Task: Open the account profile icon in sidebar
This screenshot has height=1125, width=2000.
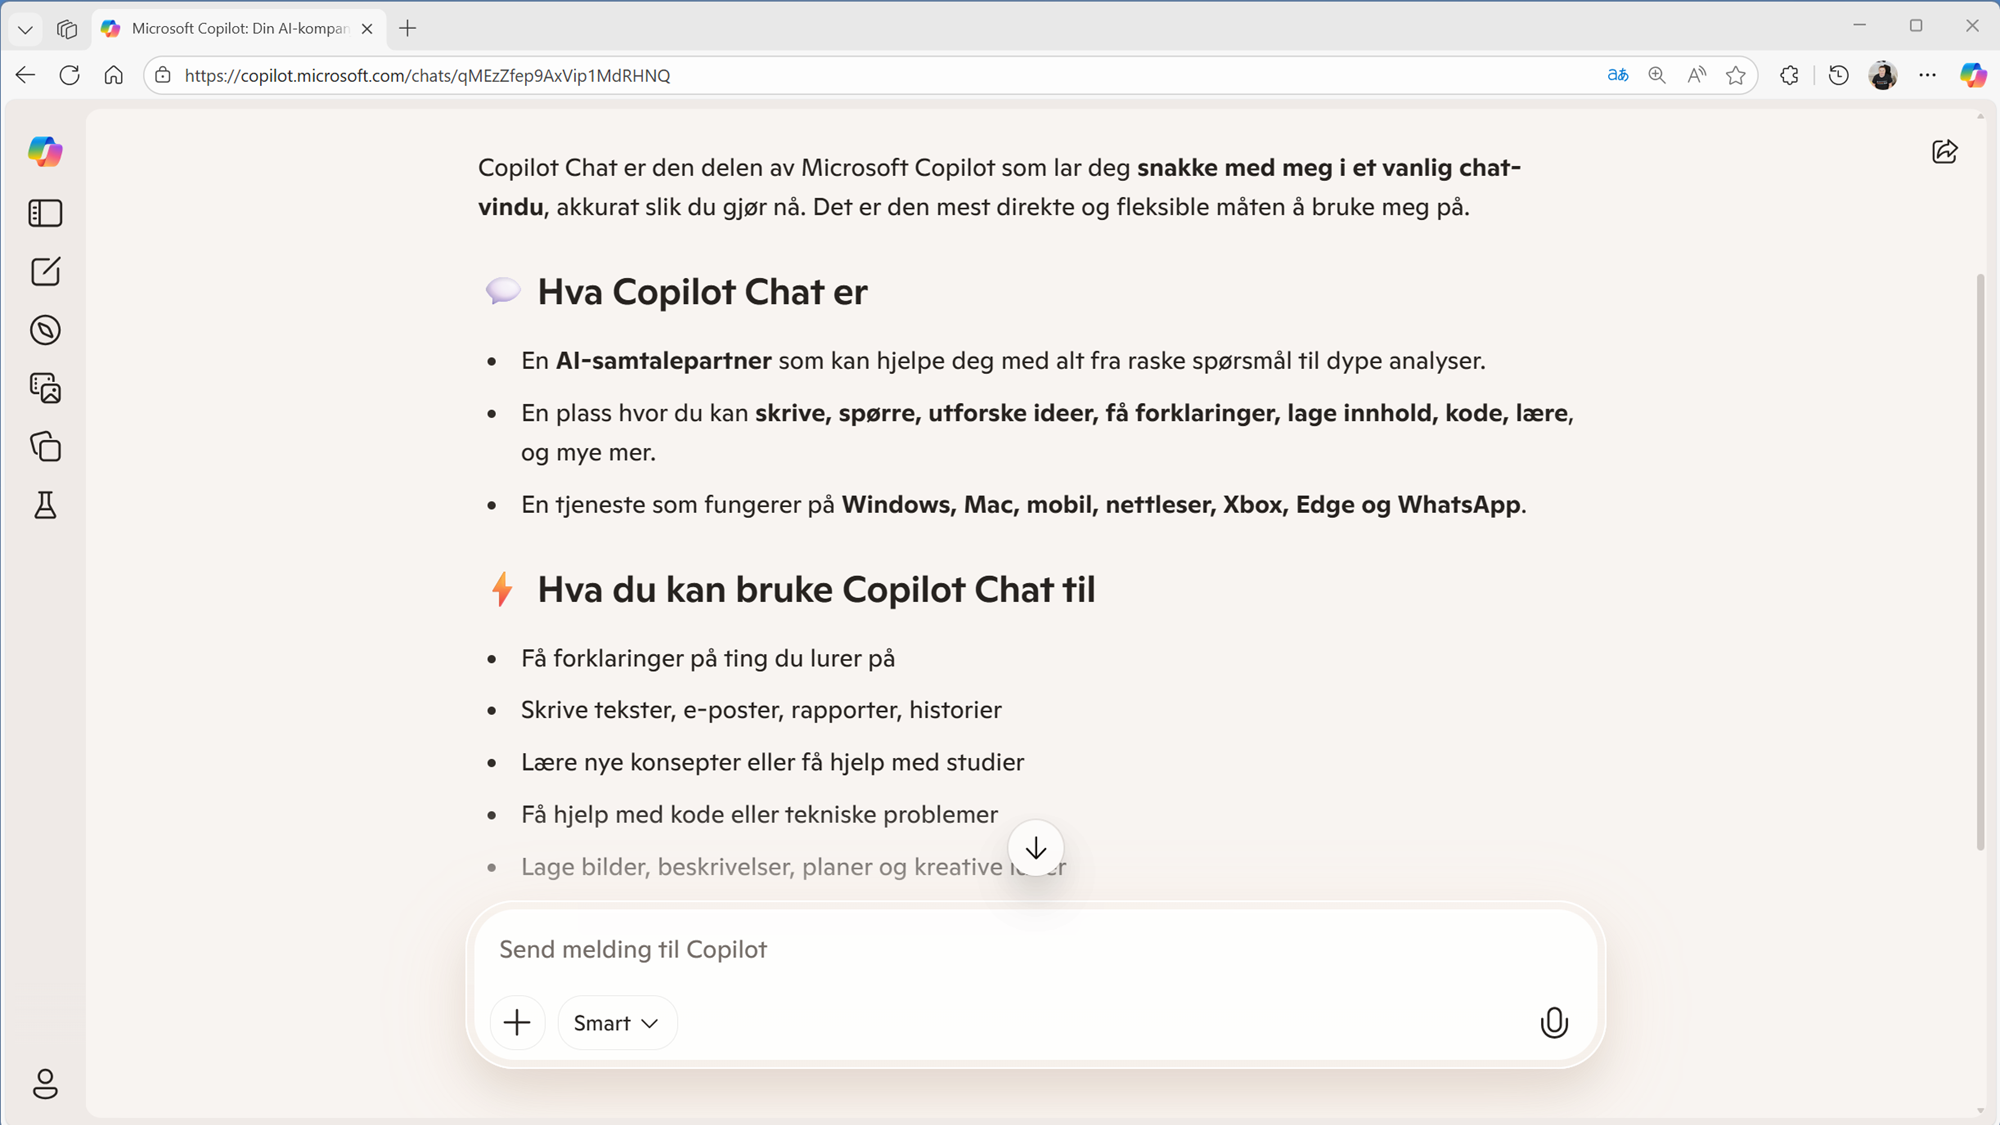Action: pyautogui.click(x=45, y=1084)
